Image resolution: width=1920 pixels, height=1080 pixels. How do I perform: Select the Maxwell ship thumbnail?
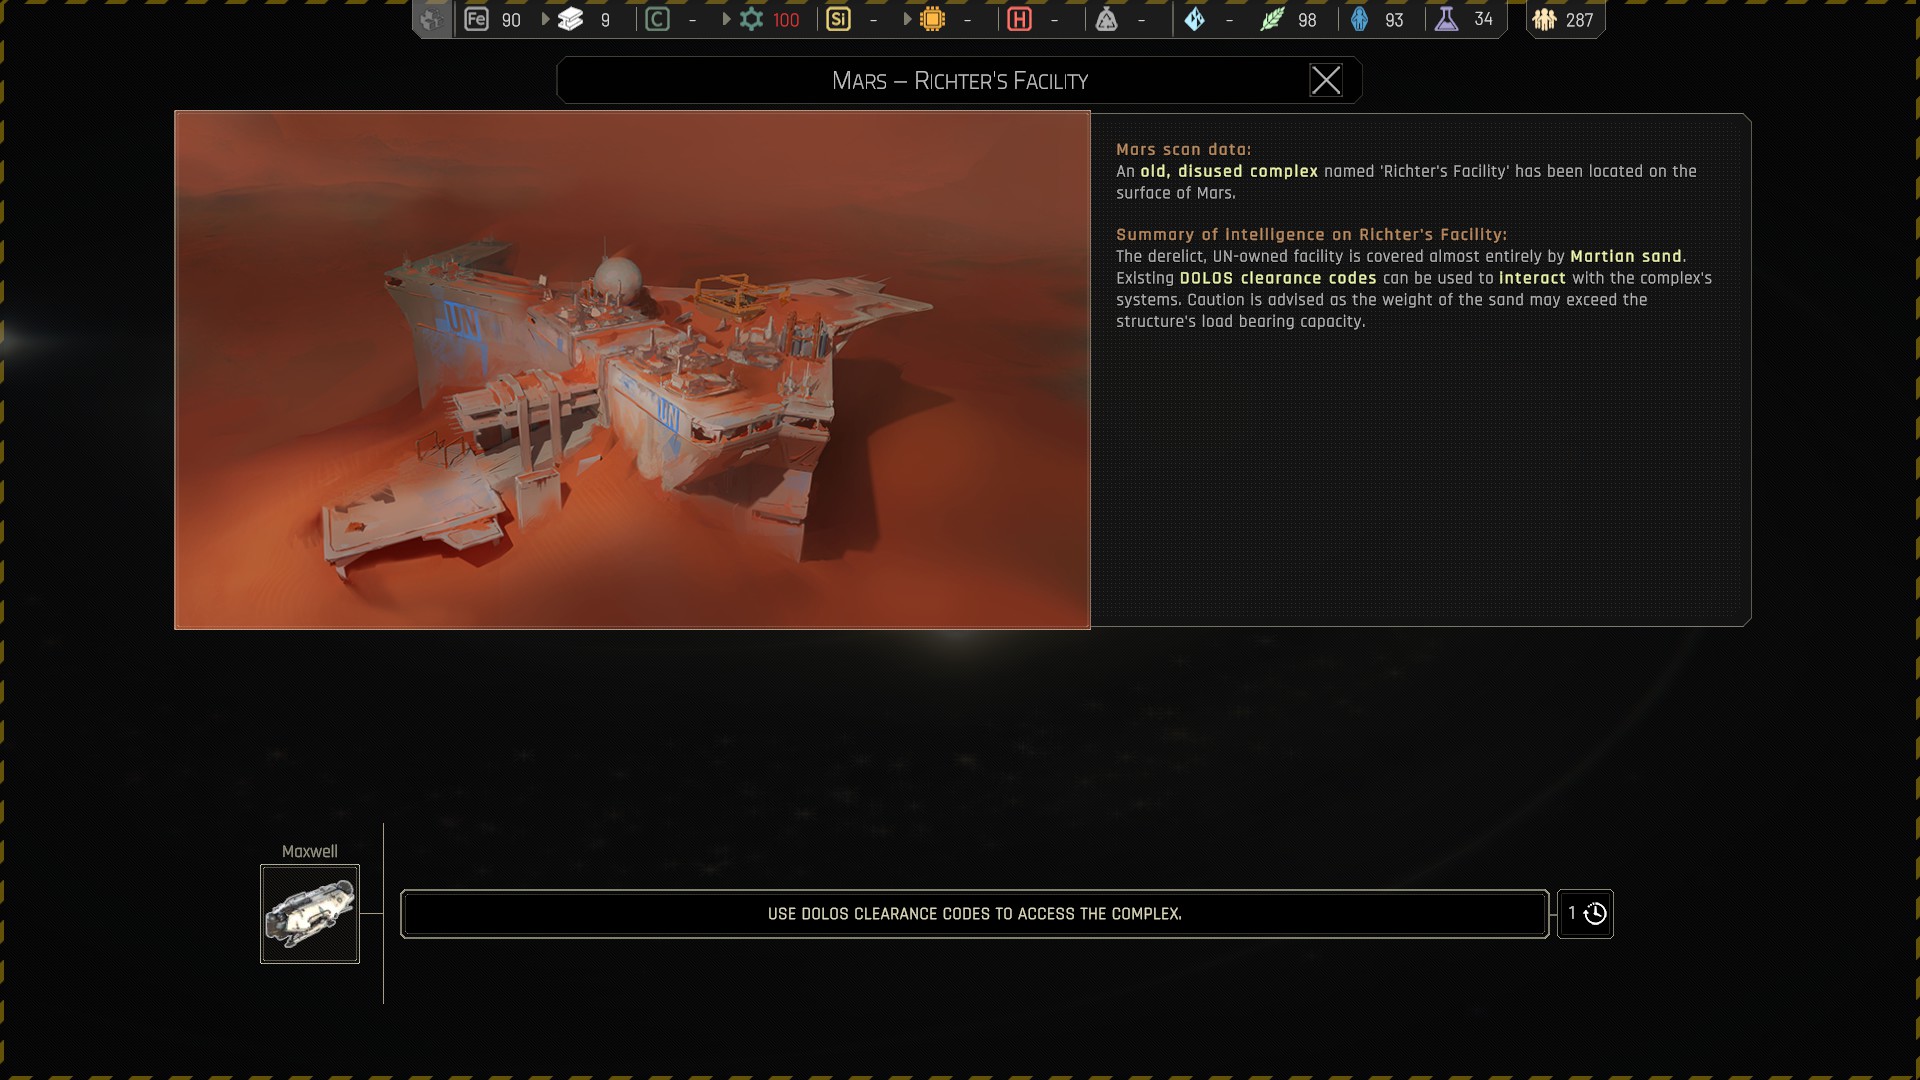click(310, 914)
